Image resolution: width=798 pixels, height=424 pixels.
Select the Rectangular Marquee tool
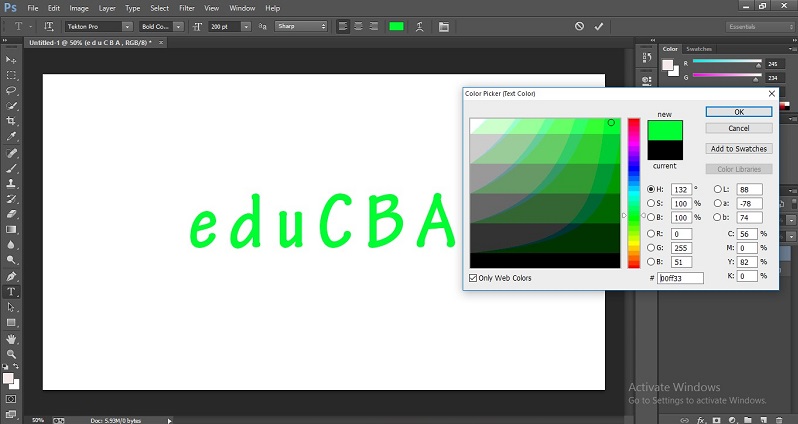pyautogui.click(x=11, y=75)
